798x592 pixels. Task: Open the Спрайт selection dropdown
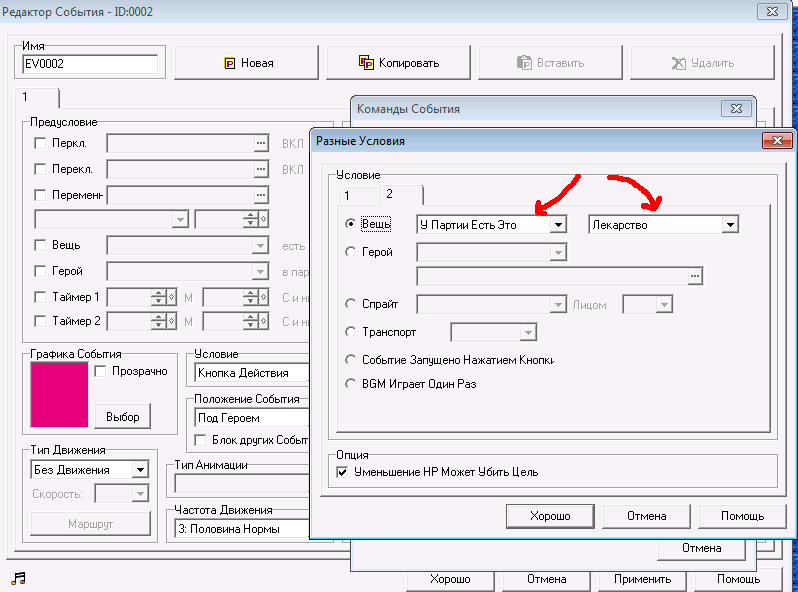492,304
